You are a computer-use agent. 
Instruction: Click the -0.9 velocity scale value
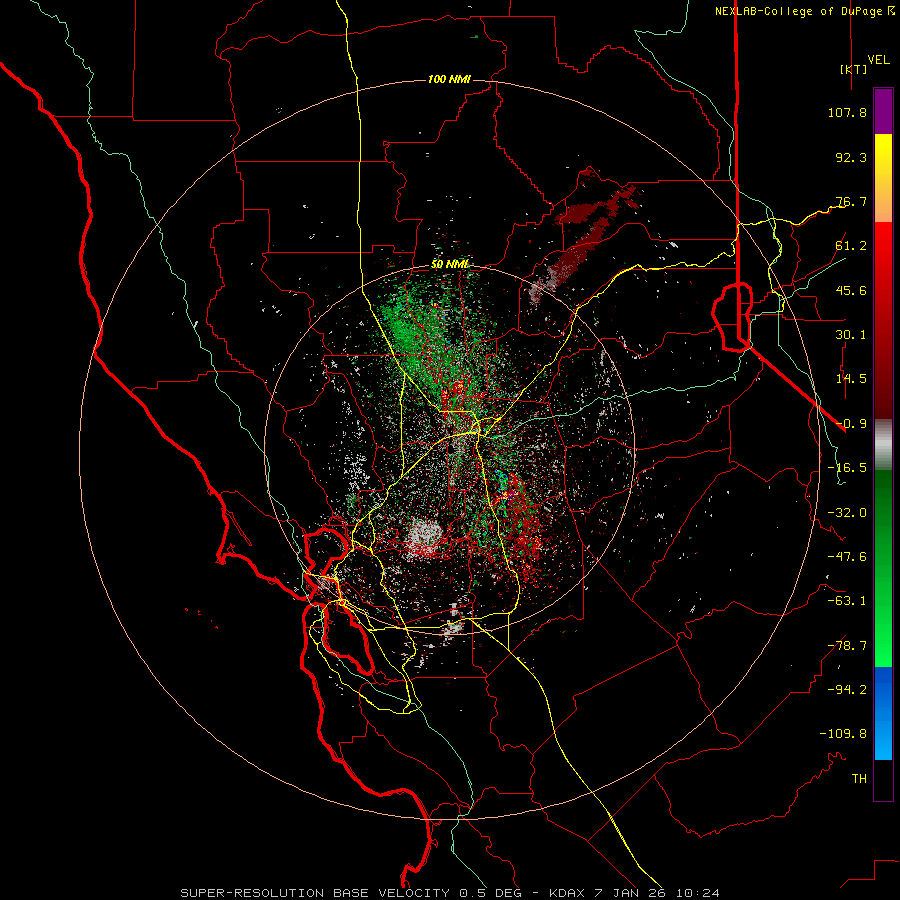click(x=851, y=424)
